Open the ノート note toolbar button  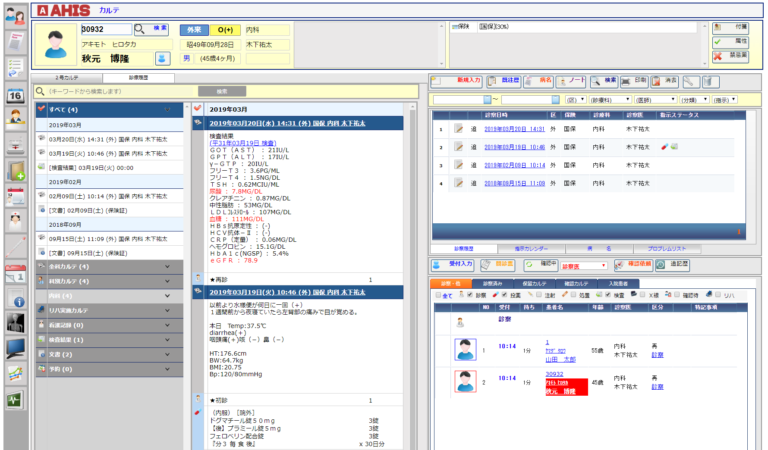pyautogui.click(x=571, y=80)
